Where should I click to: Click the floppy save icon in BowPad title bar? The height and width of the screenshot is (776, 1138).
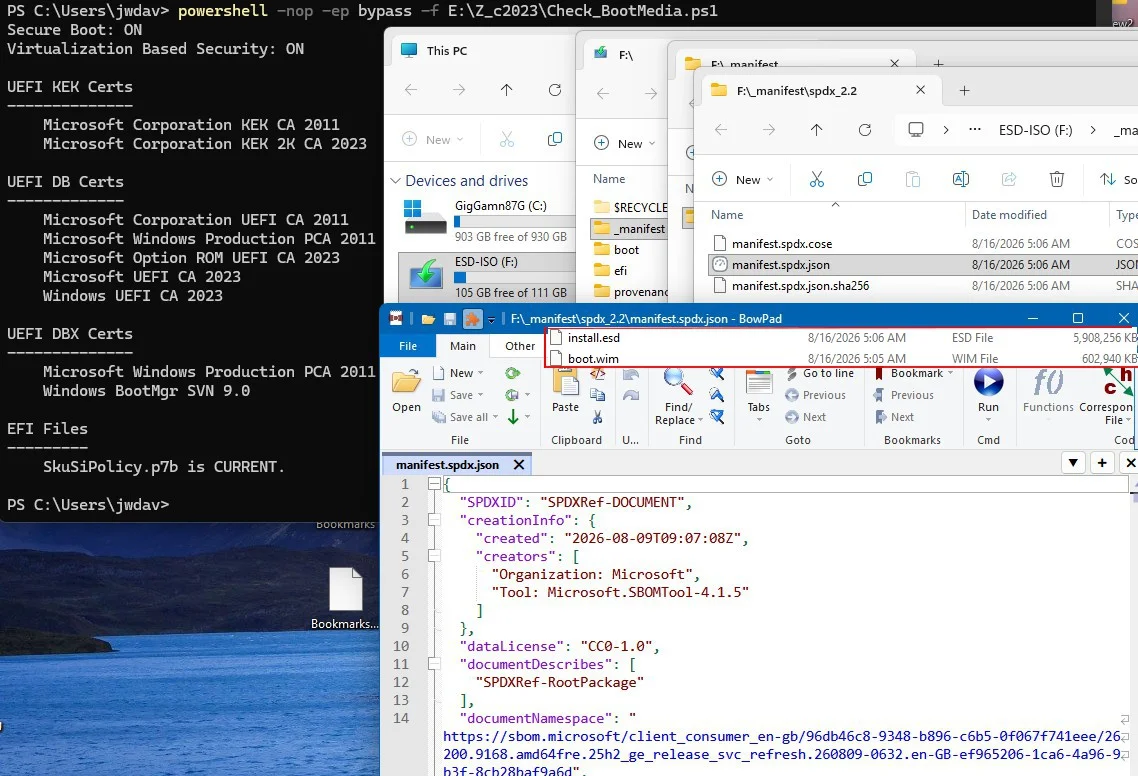click(x=449, y=319)
